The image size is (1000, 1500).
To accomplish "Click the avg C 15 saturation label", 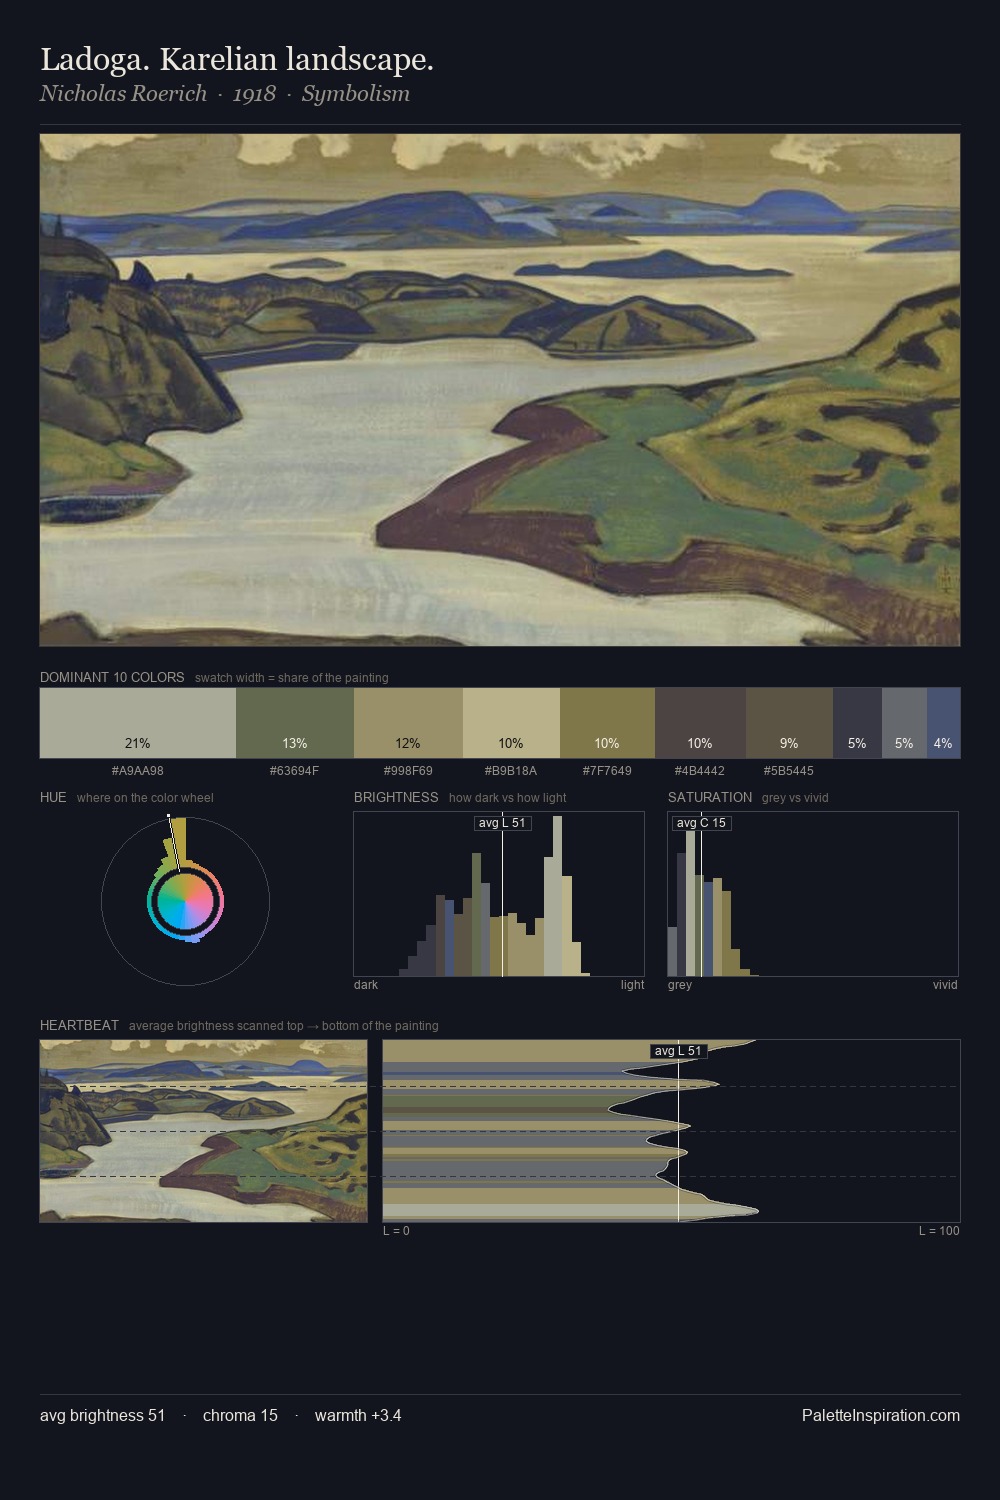I will tap(701, 823).
